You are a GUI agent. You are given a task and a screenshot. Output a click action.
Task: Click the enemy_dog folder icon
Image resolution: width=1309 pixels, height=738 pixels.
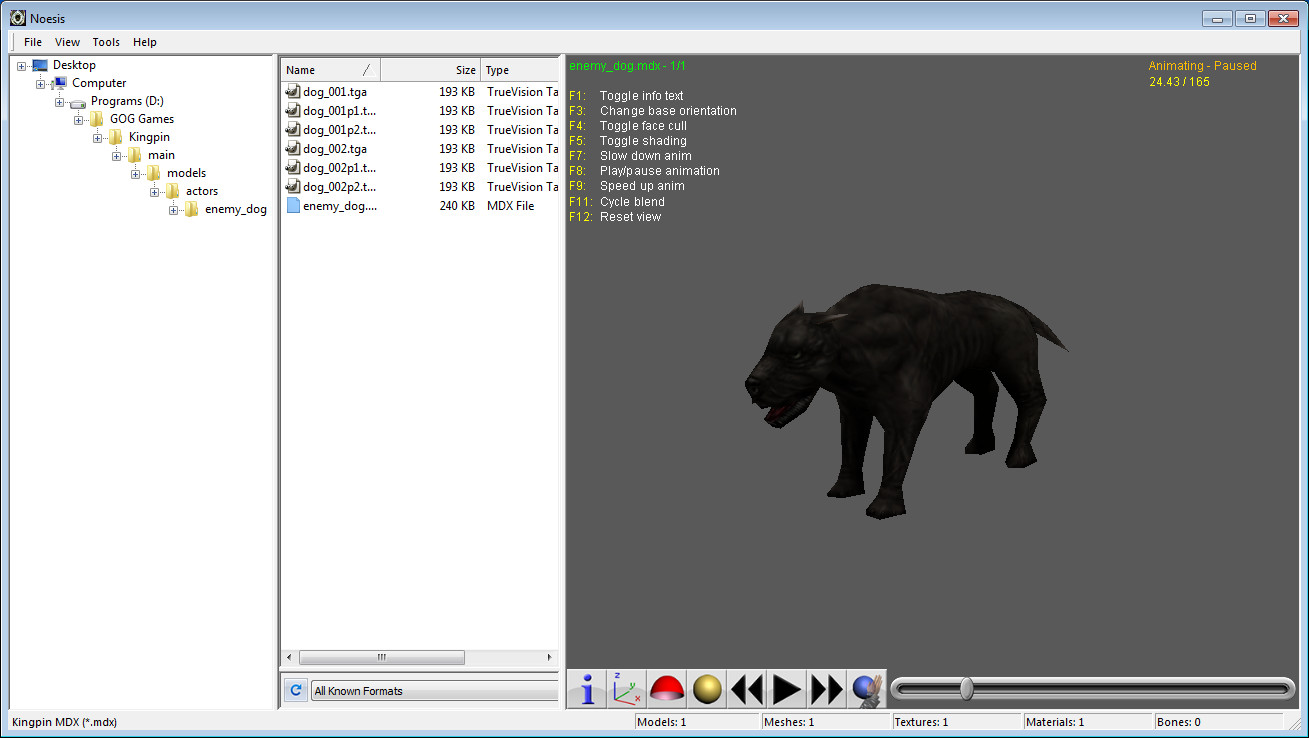(x=191, y=209)
